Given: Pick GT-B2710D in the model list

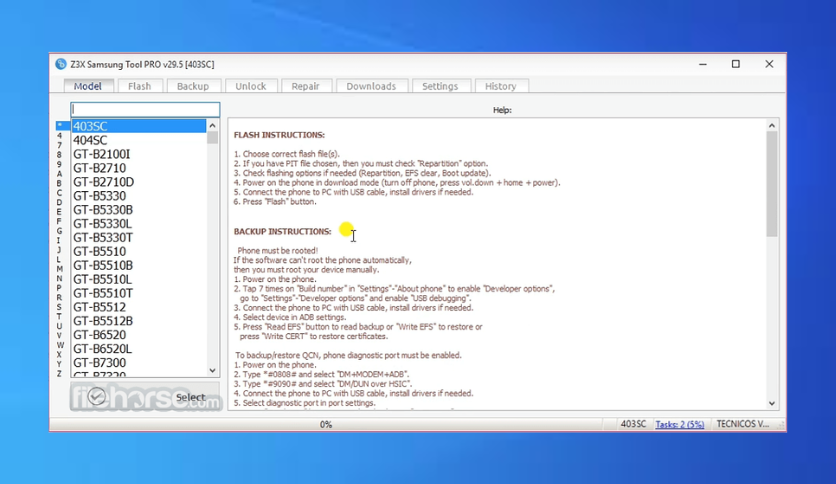Looking at the screenshot, I should coord(139,182).
